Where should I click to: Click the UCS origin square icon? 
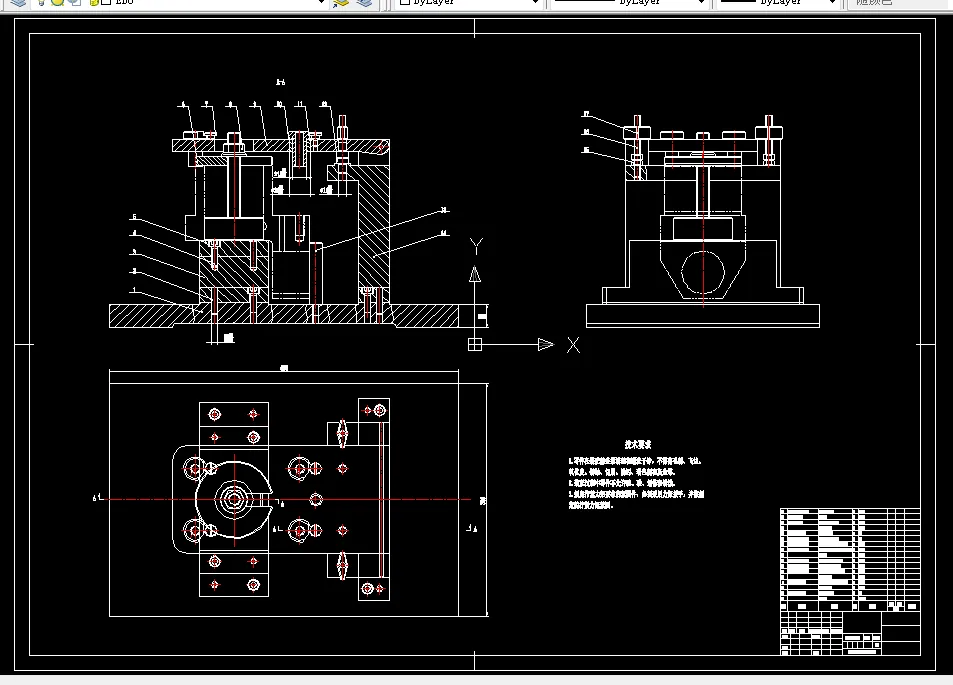[x=475, y=345]
